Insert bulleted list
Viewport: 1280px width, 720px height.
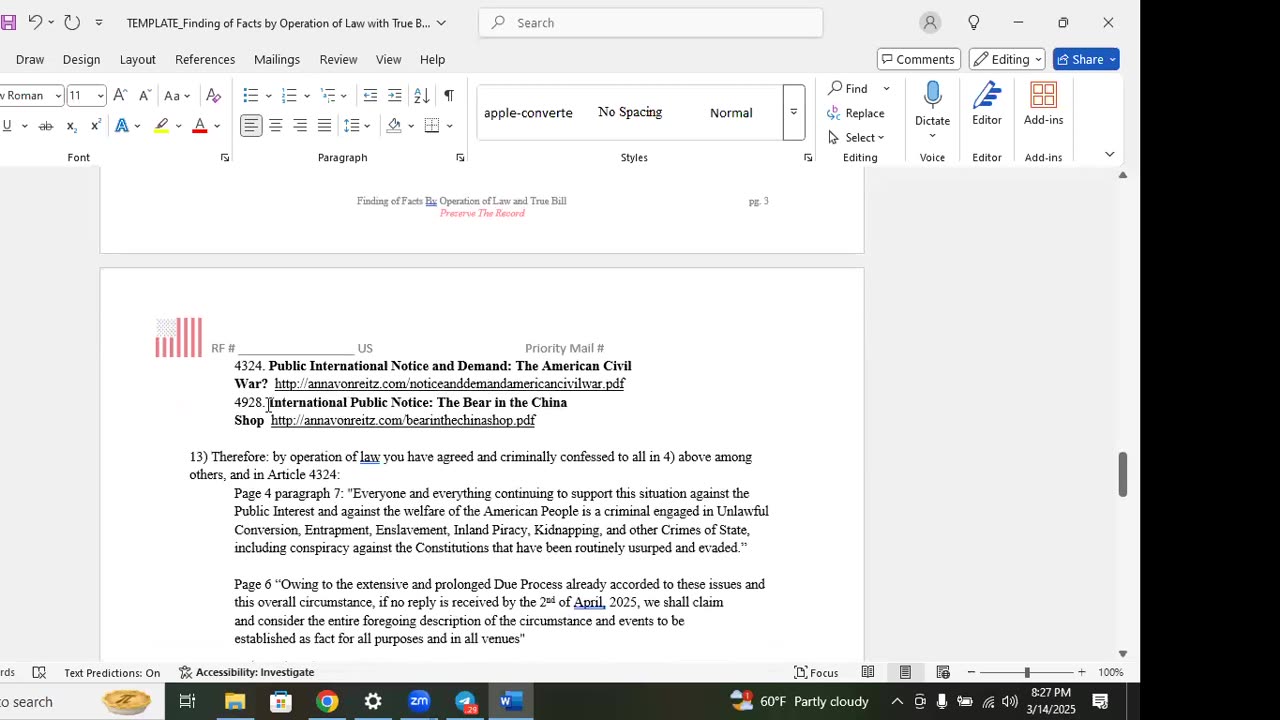(251, 96)
